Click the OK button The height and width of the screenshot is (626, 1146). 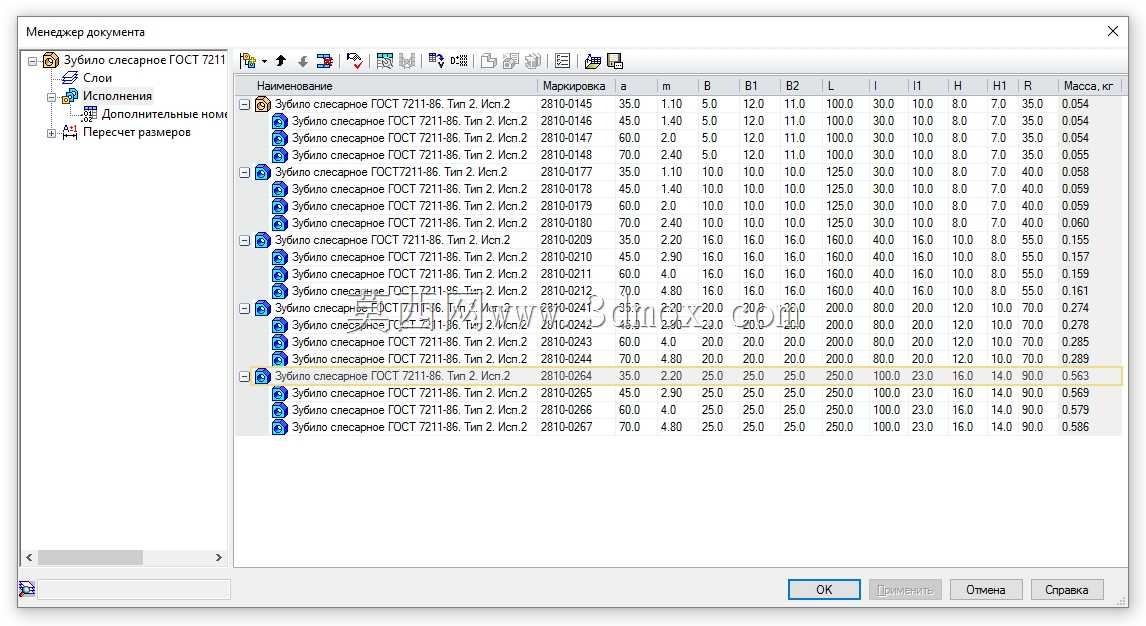click(824, 589)
